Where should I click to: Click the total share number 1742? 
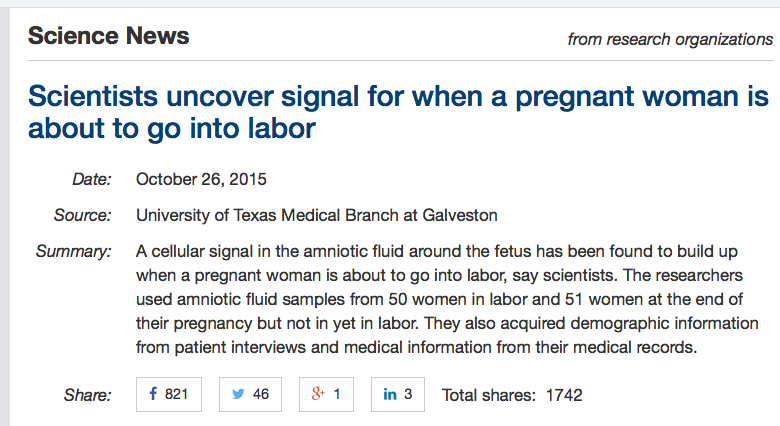[564, 395]
